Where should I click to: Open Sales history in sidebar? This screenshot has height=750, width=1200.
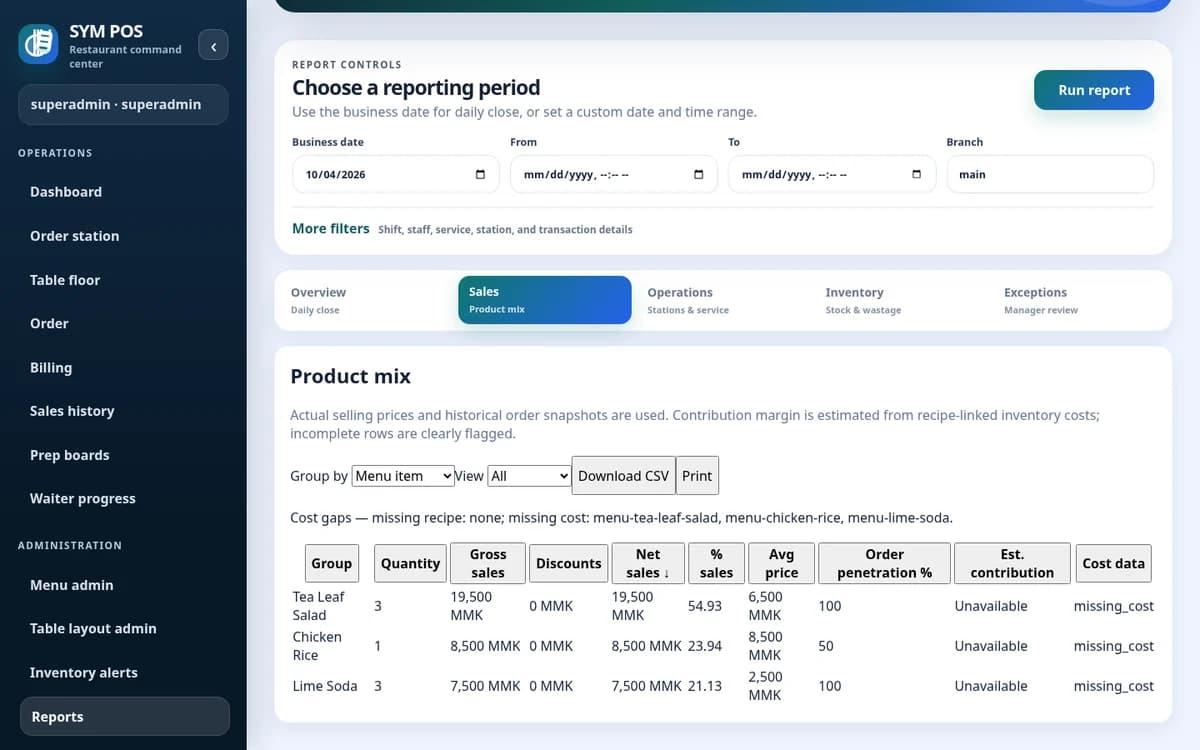point(124,411)
